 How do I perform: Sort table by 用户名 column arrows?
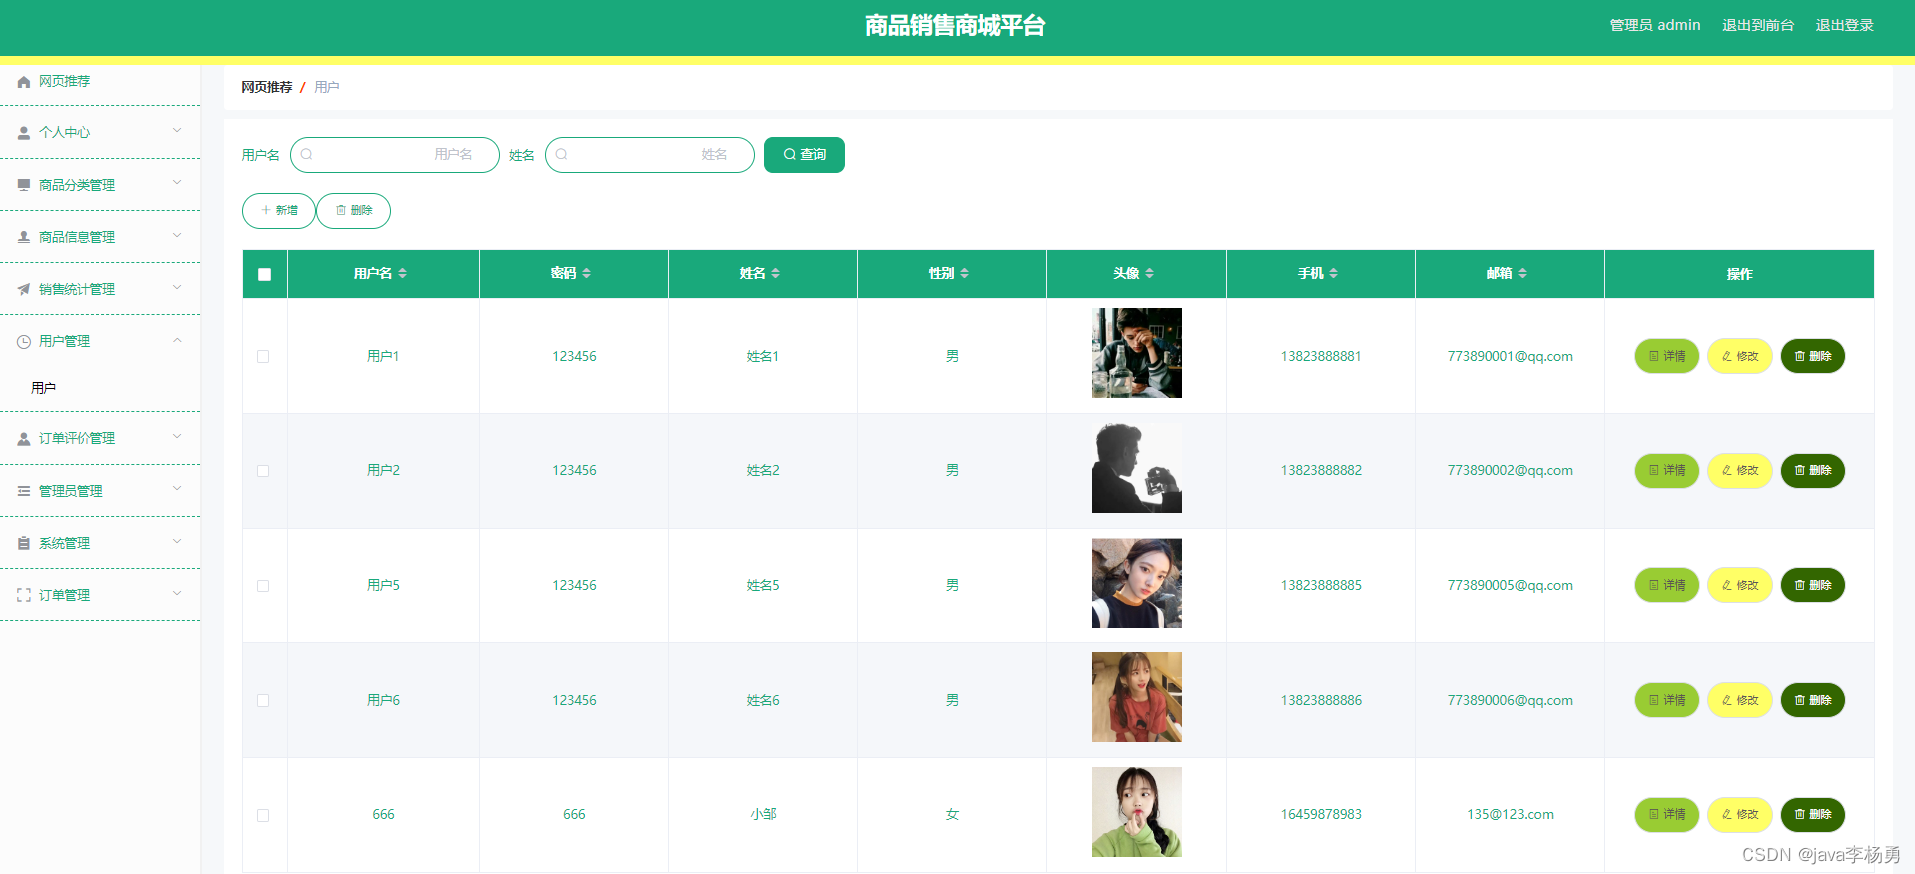coord(402,273)
